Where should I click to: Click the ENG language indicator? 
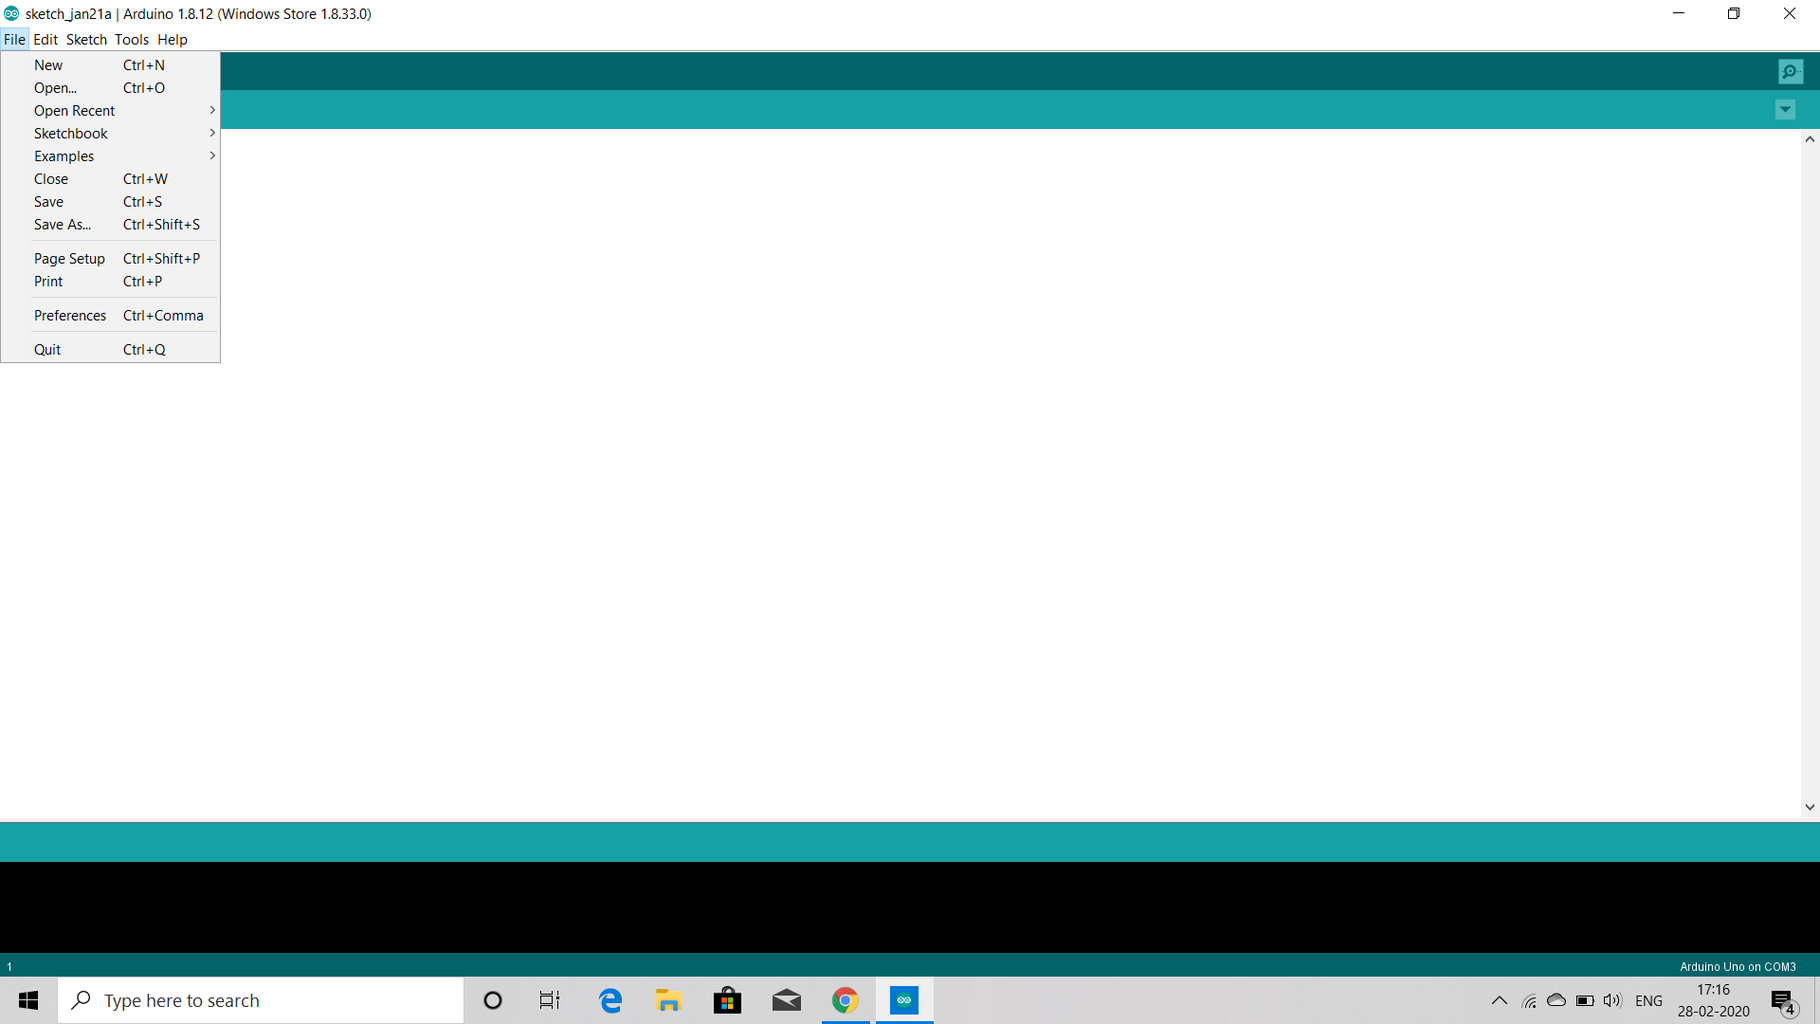[1649, 1000]
